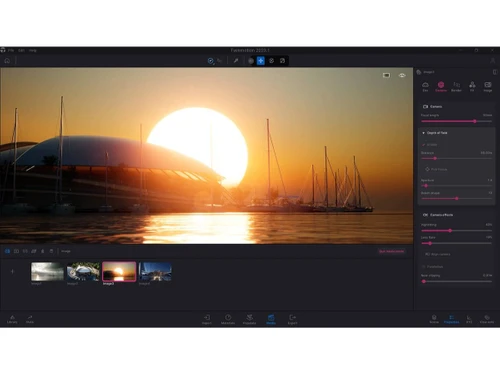Open the Help menu

(x=33, y=50)
